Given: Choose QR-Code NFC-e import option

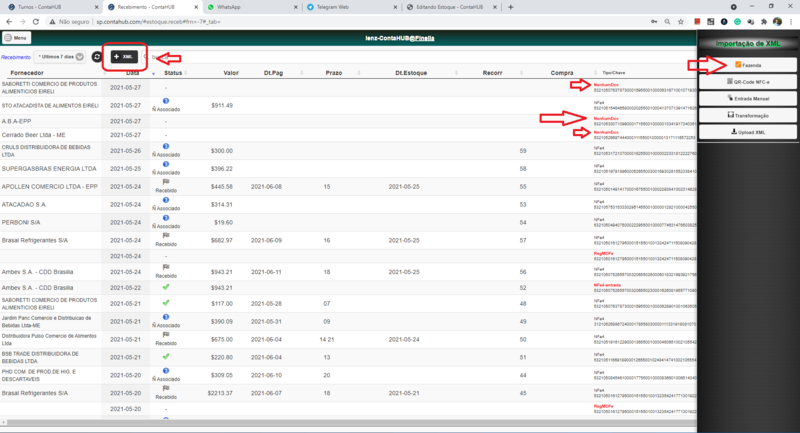Looking at the screenshot, I should pyautogui.click(x=747, y=82).
